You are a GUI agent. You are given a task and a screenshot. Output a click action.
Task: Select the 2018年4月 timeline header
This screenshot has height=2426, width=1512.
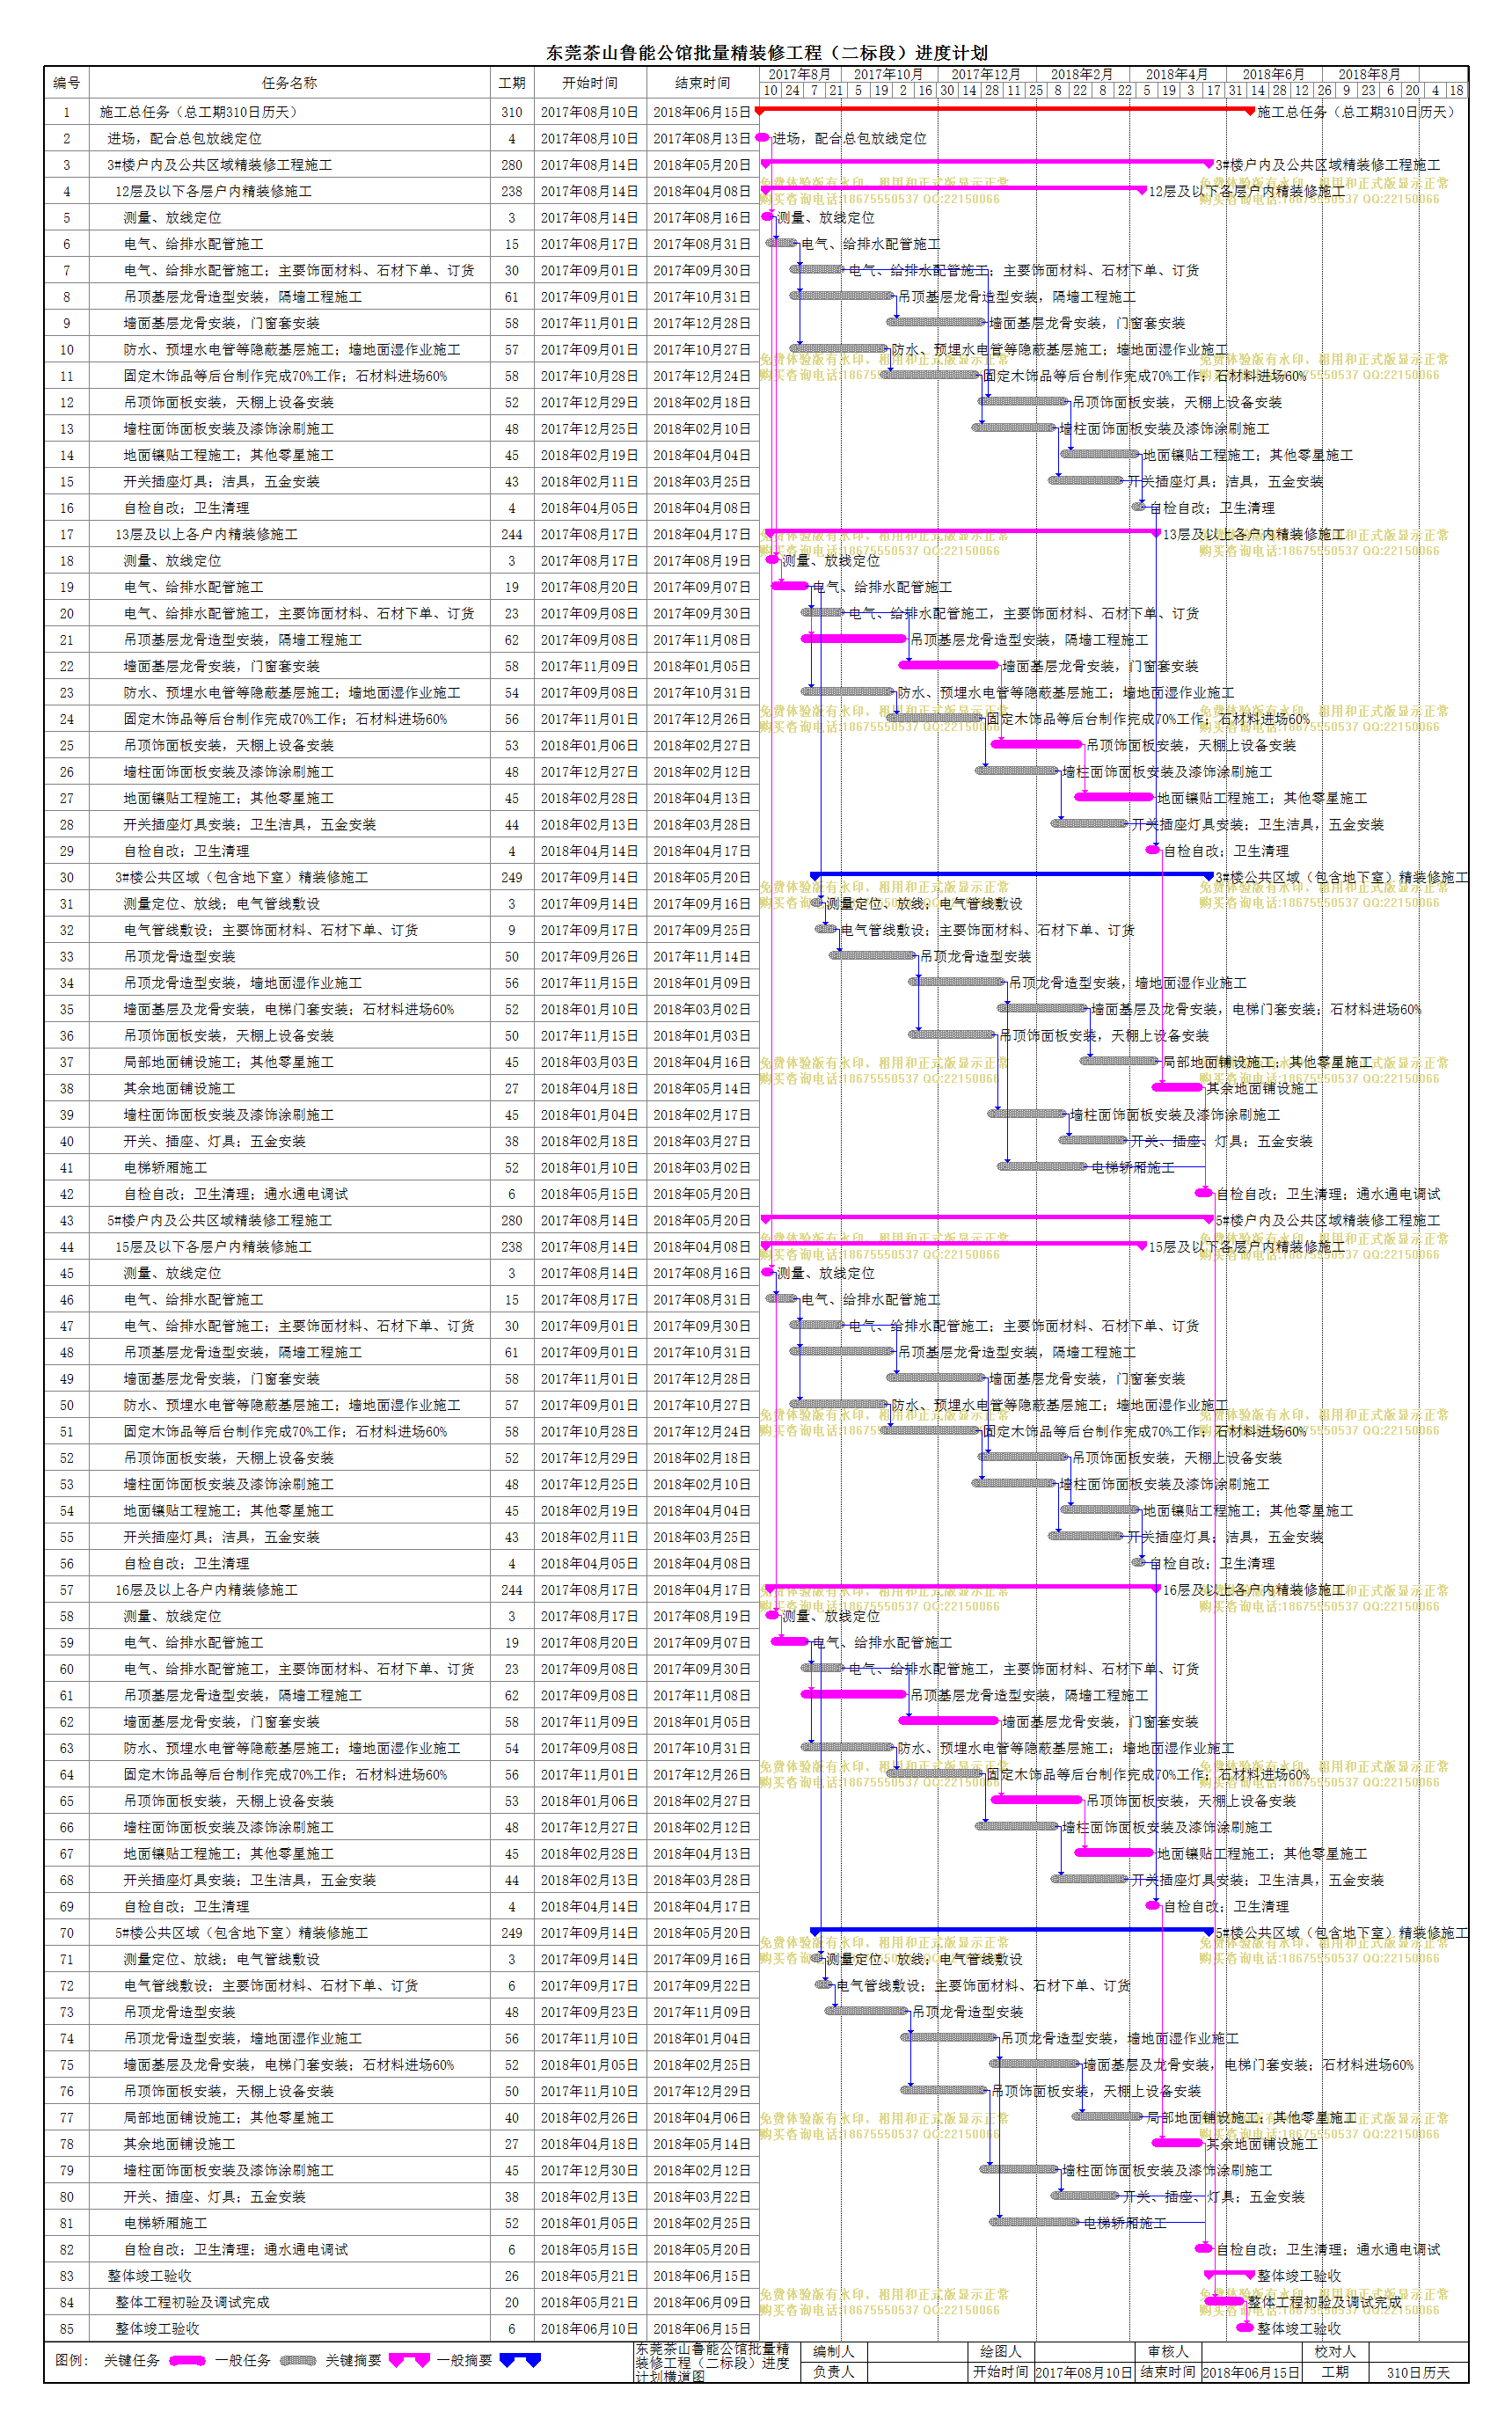1177,74
